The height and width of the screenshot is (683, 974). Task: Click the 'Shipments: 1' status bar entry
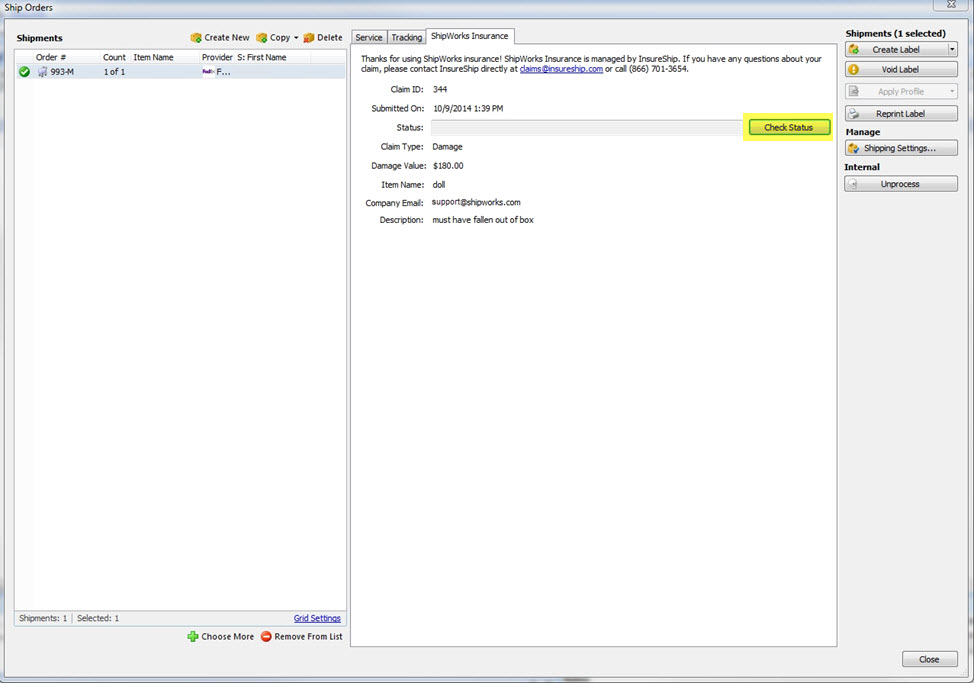coord(43,618)
